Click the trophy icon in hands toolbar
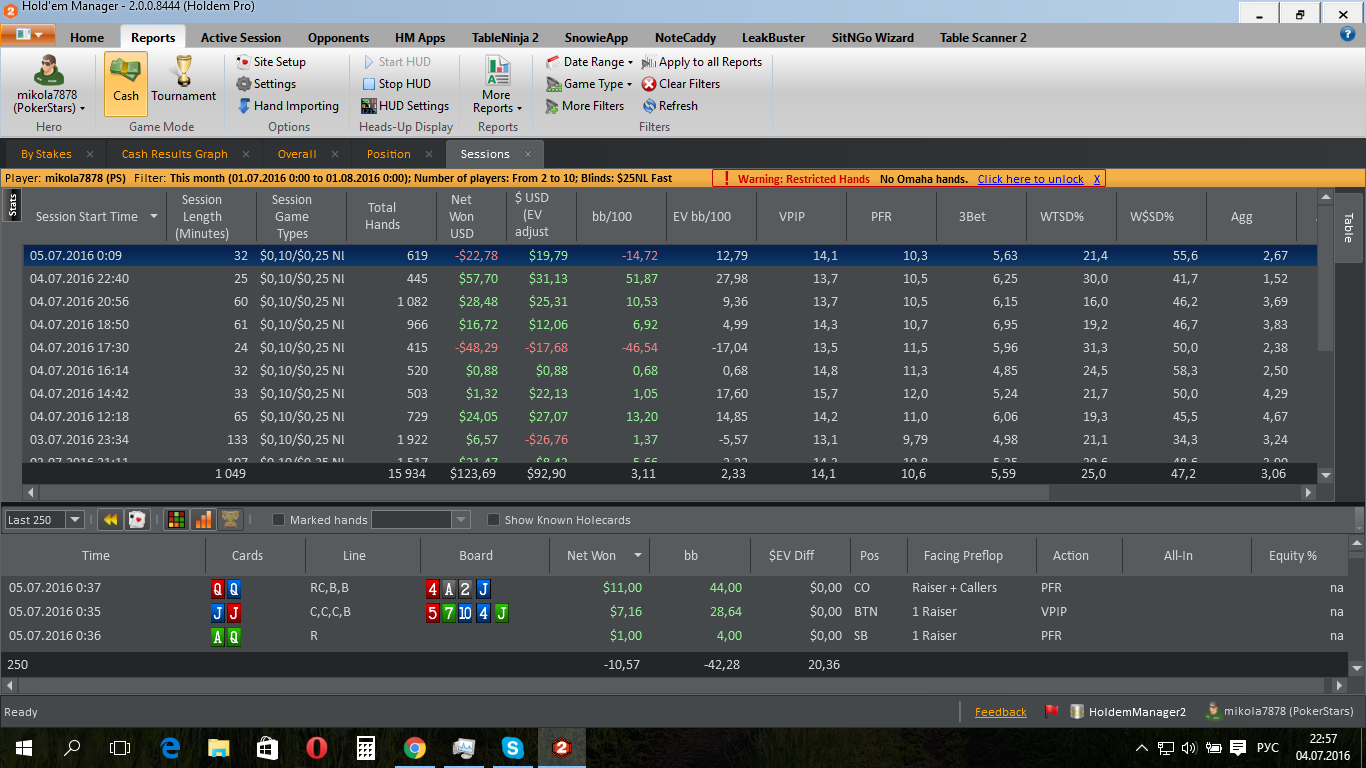 click(x=230, y=520)
